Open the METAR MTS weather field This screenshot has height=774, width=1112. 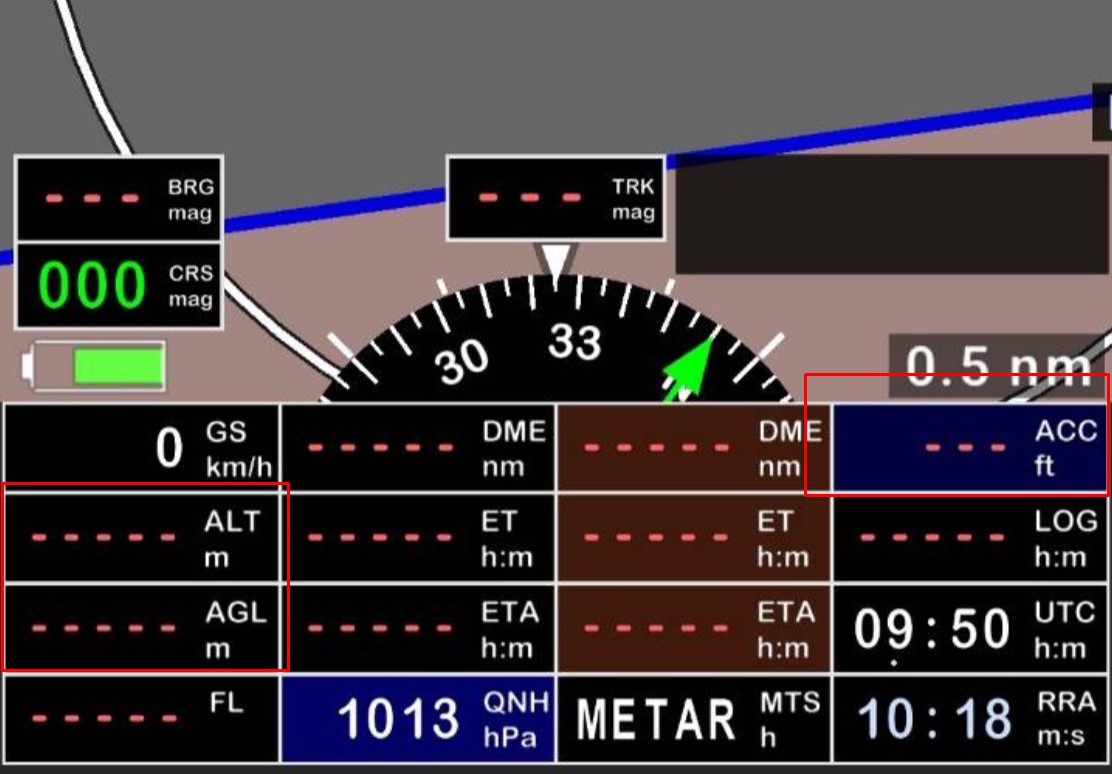[x=693, y=718]
